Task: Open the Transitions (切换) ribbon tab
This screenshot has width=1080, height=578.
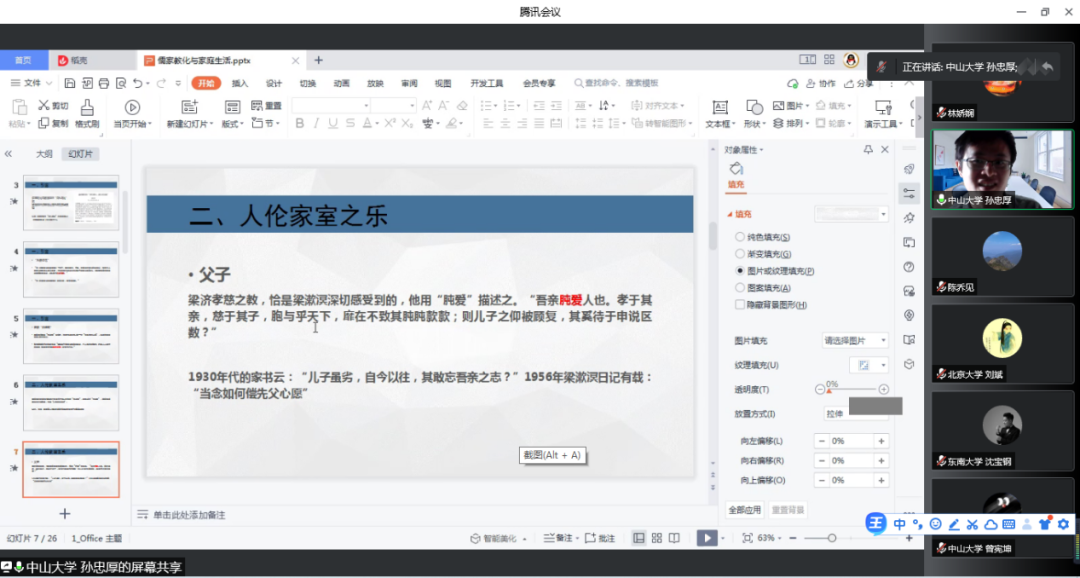Action: click(307, 83)
